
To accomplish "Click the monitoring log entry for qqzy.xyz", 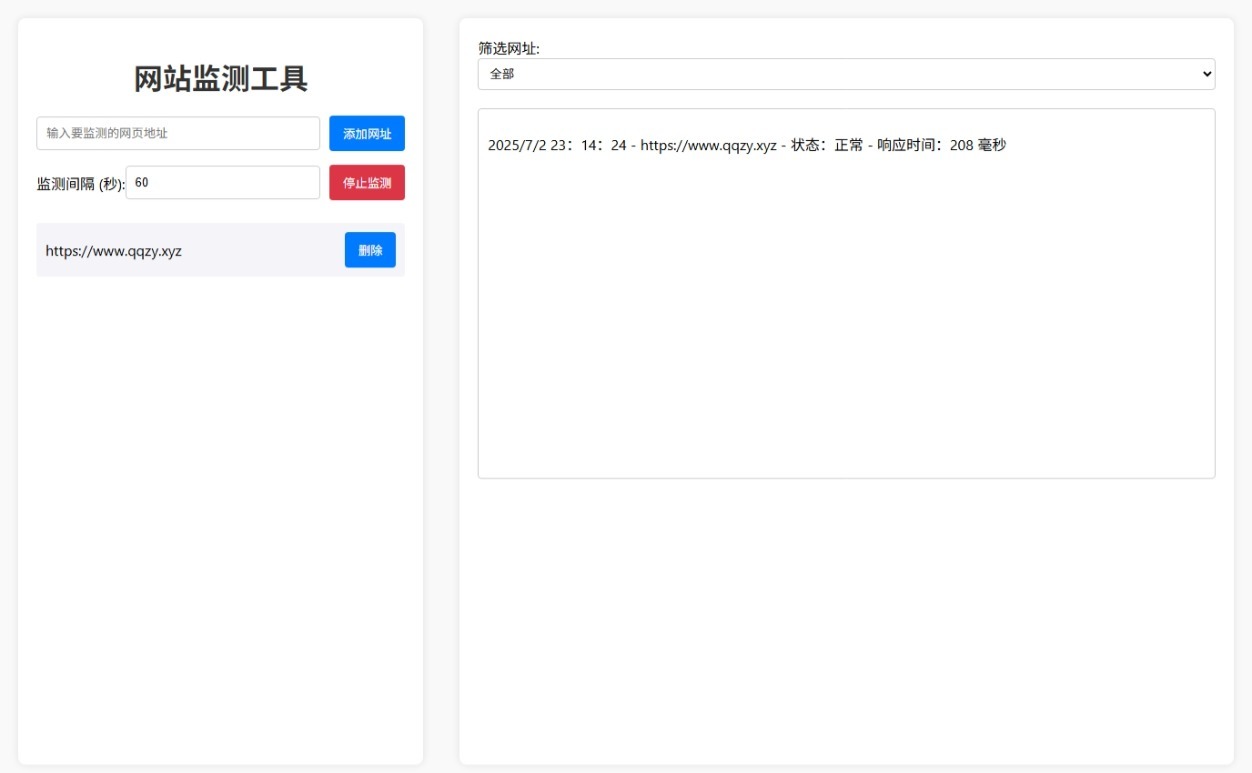I will pyautogui.click(x=745, y=144).
